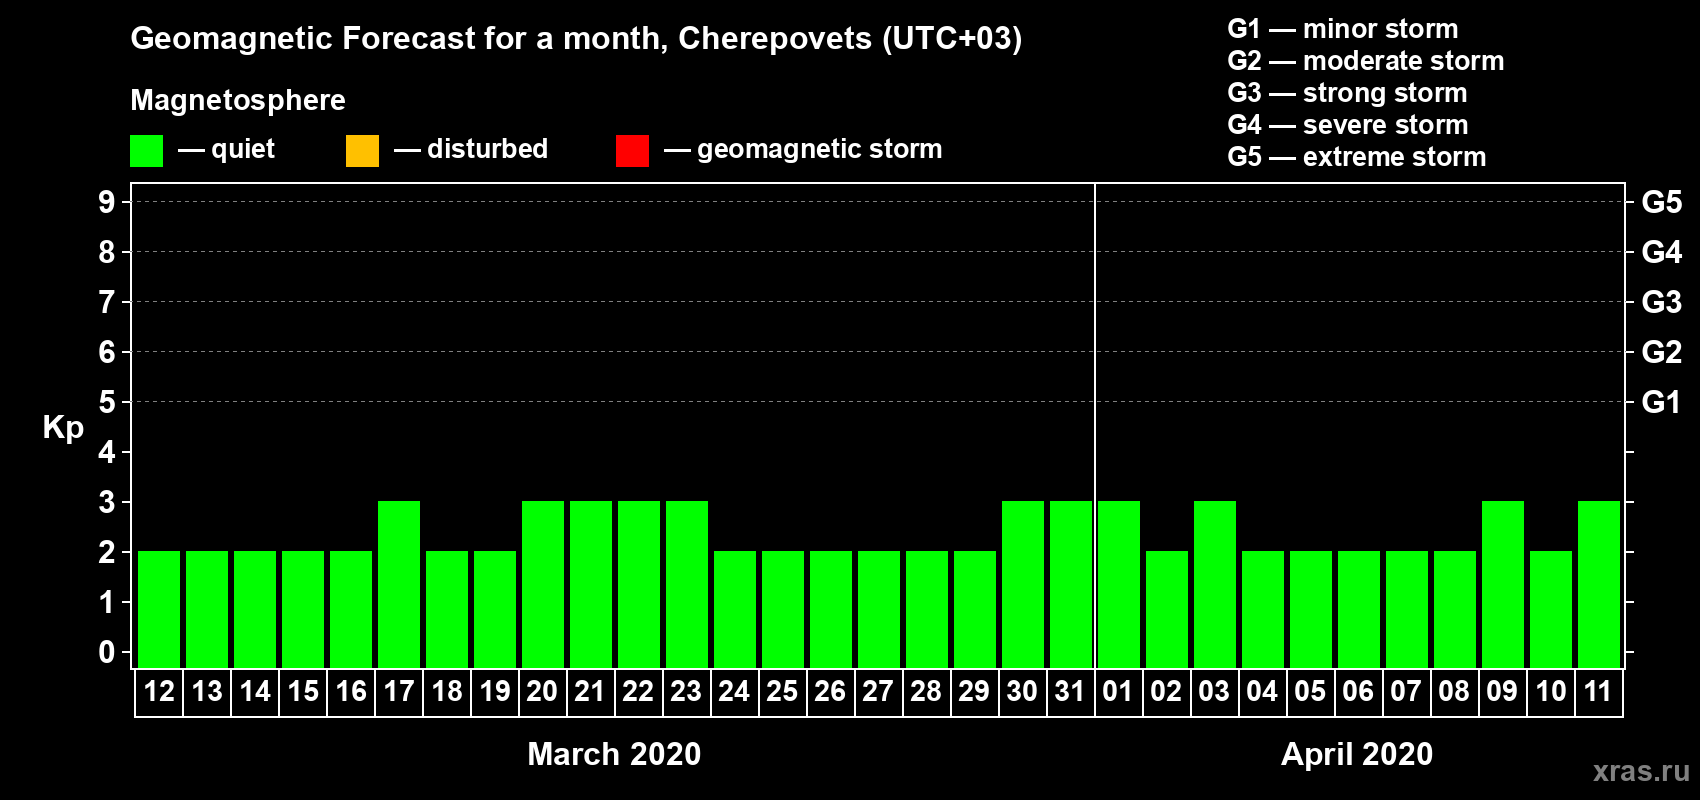Click the green quiet legend swatch
This screenshot has height=800, width=1700.
pyautogui.click(x=146, y=151)
